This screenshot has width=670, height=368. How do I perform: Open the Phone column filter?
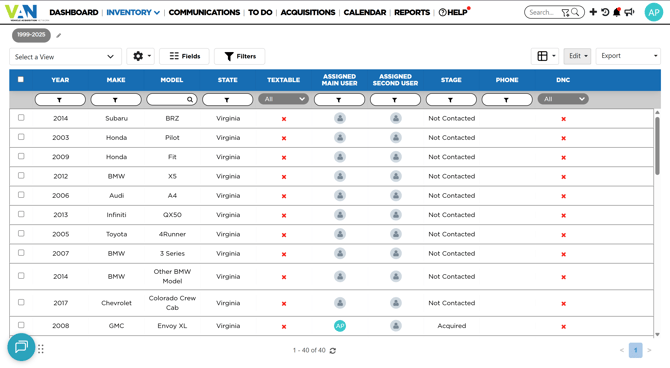click(x=507, y=100)
